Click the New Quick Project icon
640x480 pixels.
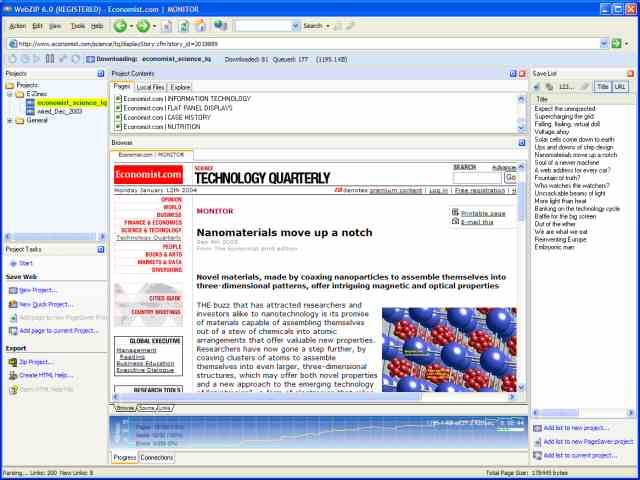13,304
